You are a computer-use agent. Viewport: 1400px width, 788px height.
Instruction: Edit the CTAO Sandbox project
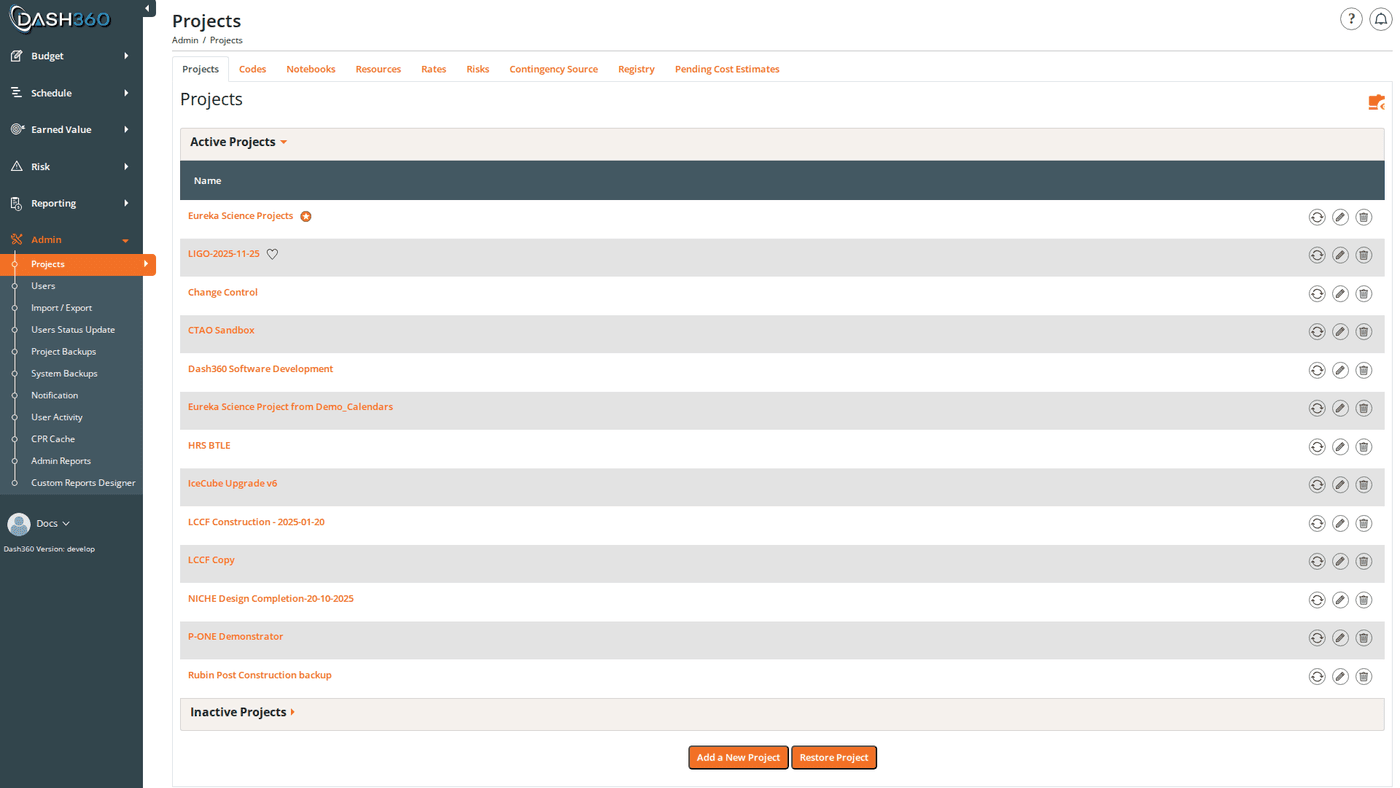click(x=1340, y=332)
